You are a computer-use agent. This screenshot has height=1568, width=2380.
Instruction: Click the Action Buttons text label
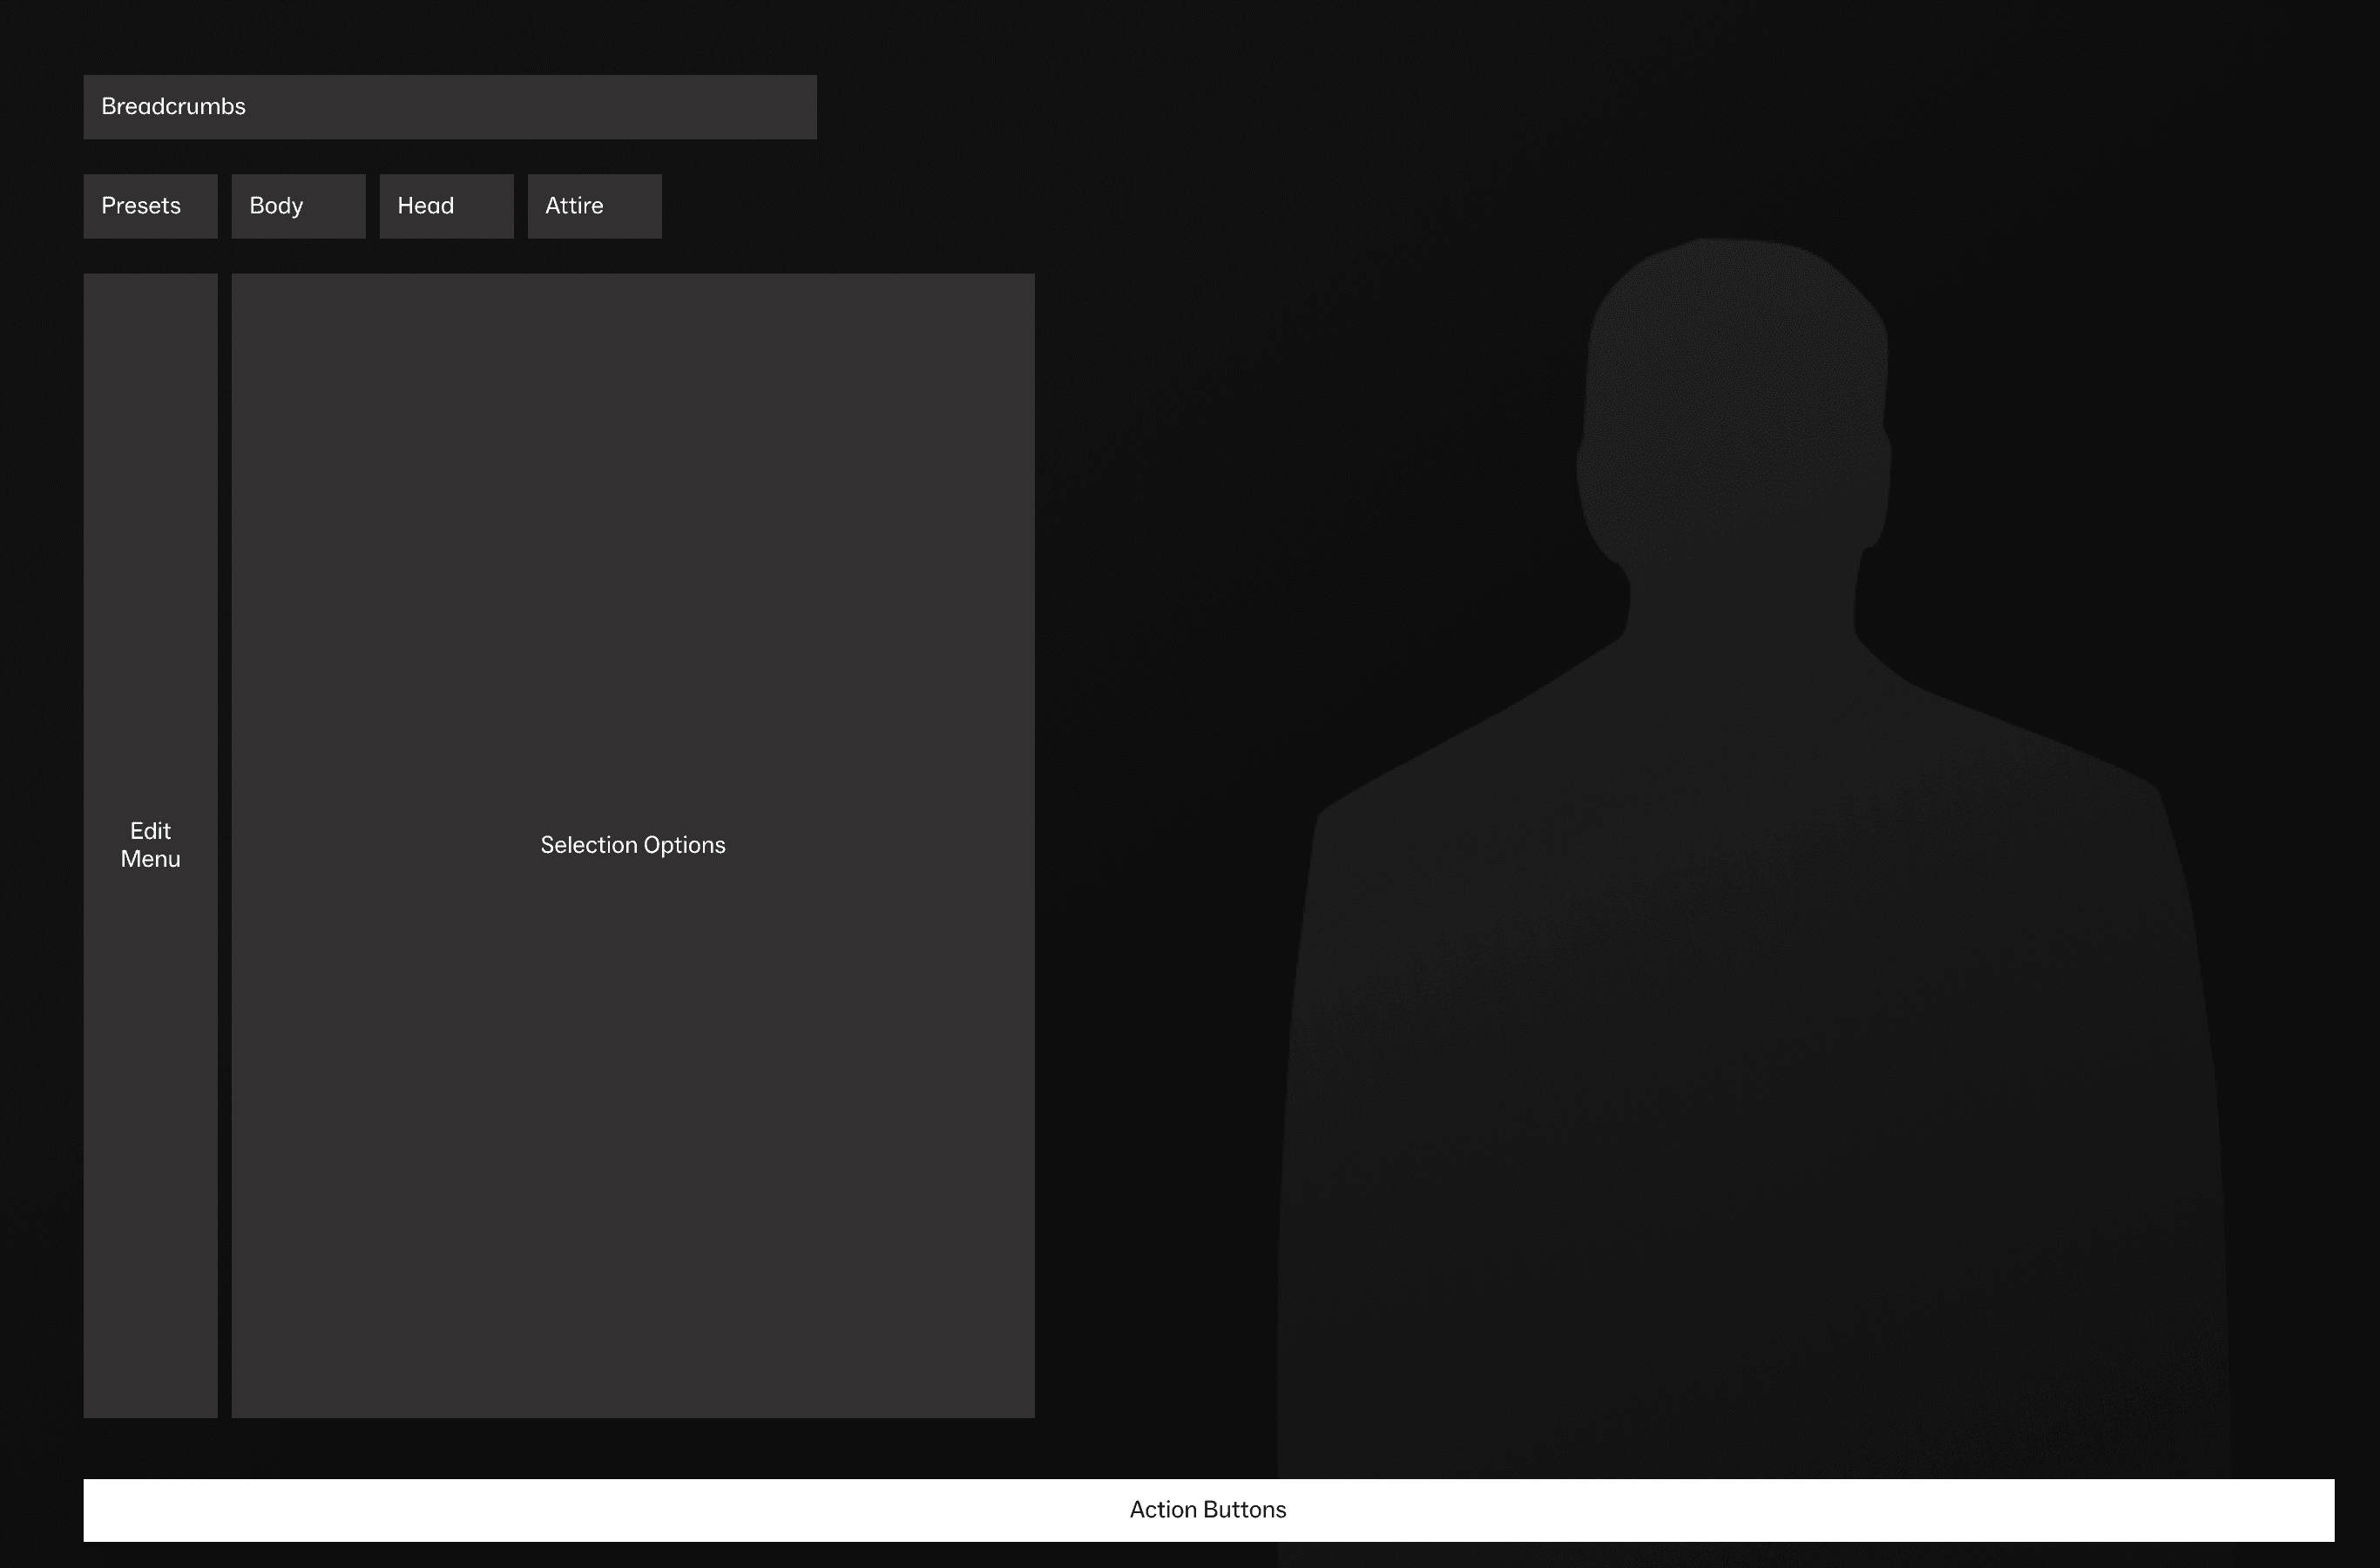point(1208,1510)
